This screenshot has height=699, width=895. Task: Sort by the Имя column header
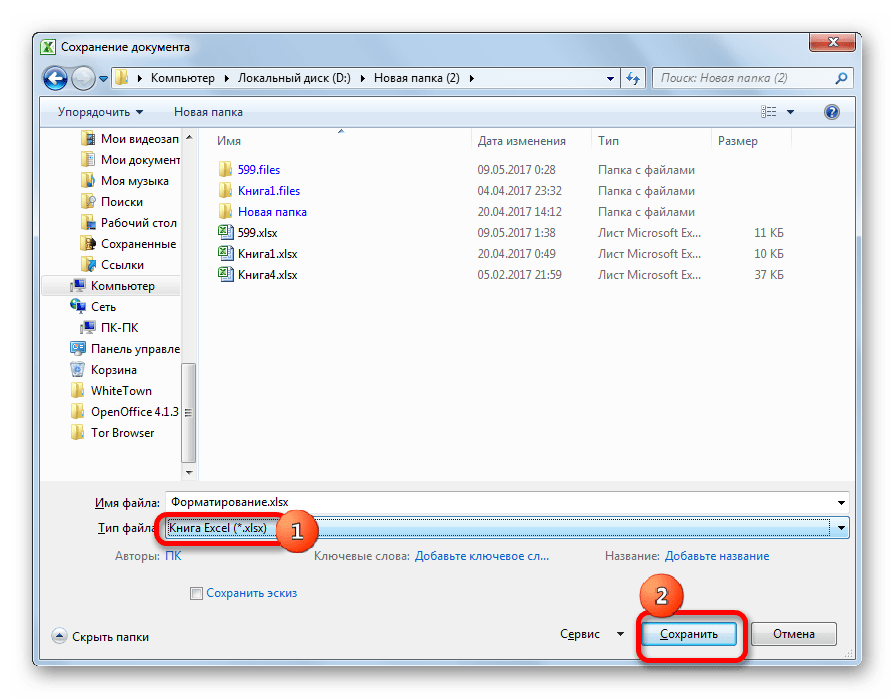coord(229,141)
